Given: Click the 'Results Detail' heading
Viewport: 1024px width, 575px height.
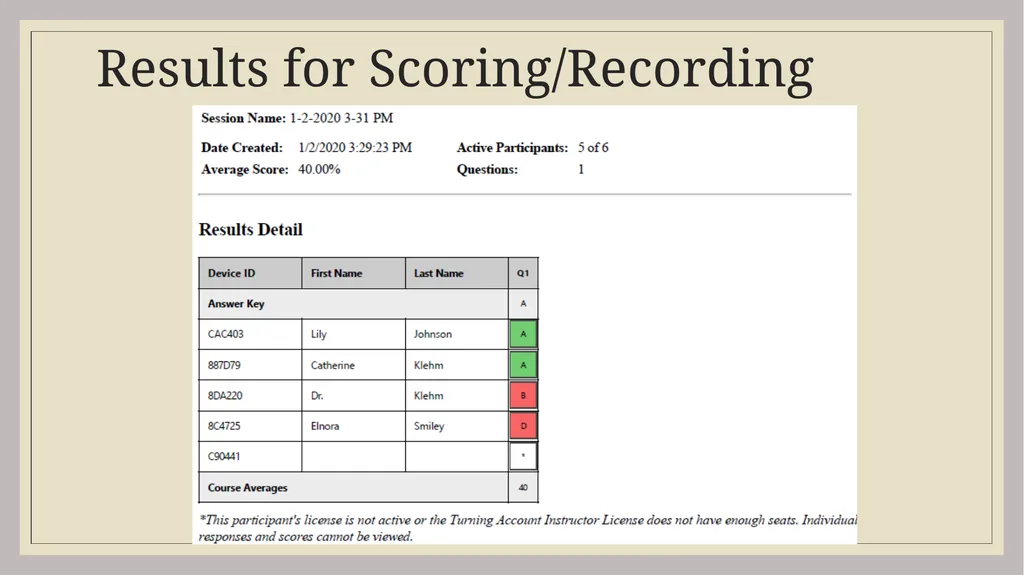Looking at the screenshot, I should pyautogui.click(x=251, y=229).
